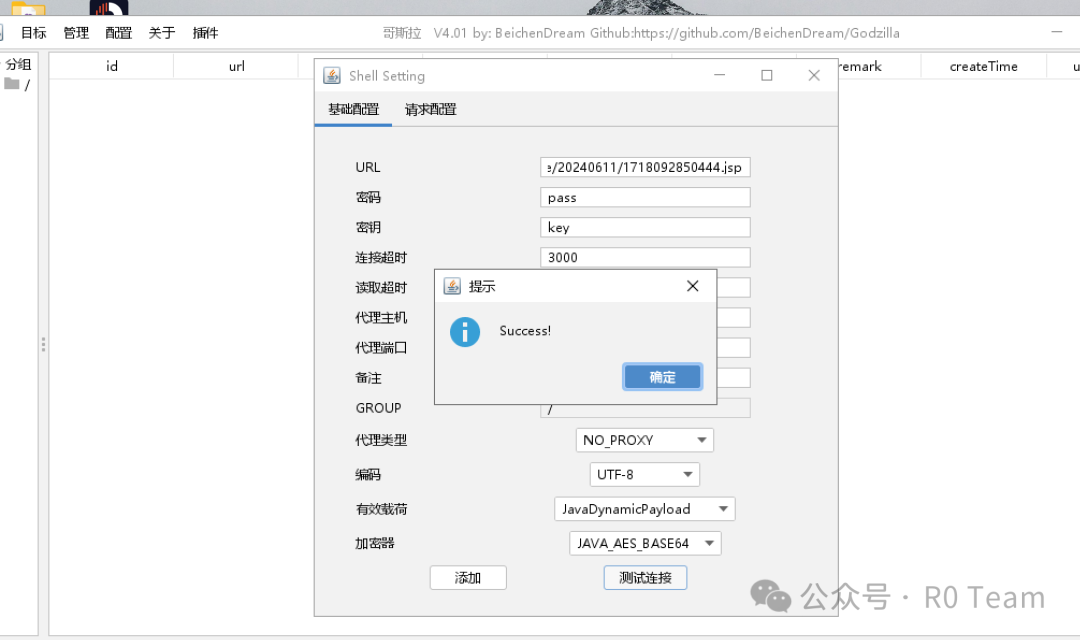Open the 代理类型 NO_PROXY dropdown
The width and height of the screenshot is (1080, 640).
point(645,440)
